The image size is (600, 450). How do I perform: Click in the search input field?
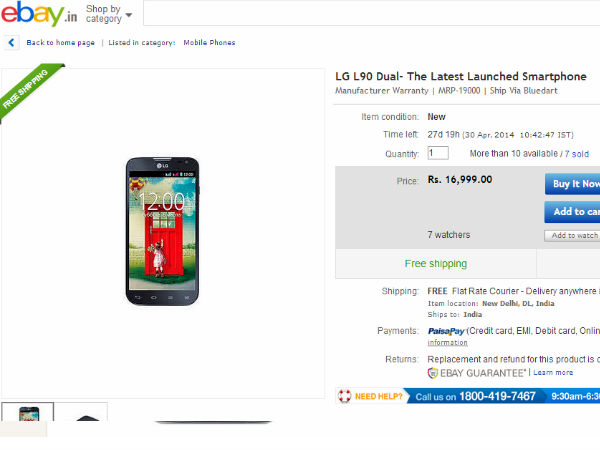click(x=370, y=14)
